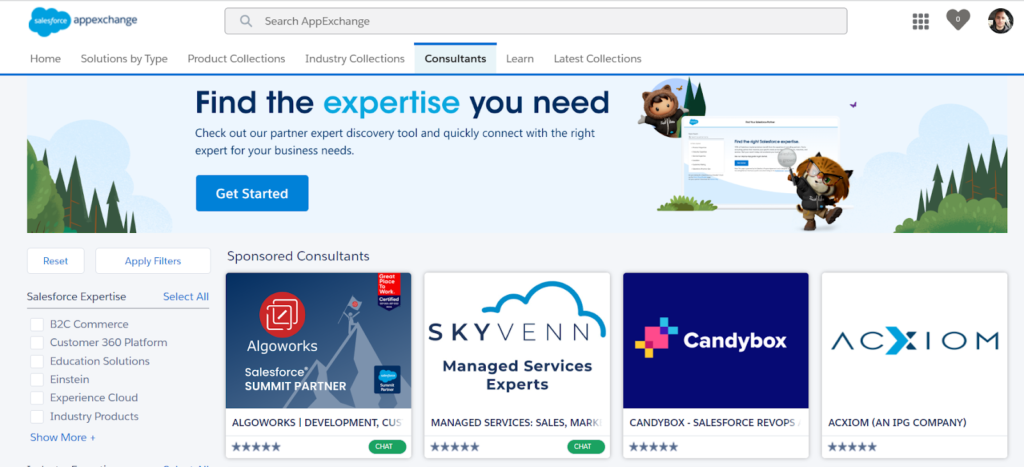Viewport: 1024px width, 467px height.
Task: Click the Candybox star rating
Action: pos(654,447)
